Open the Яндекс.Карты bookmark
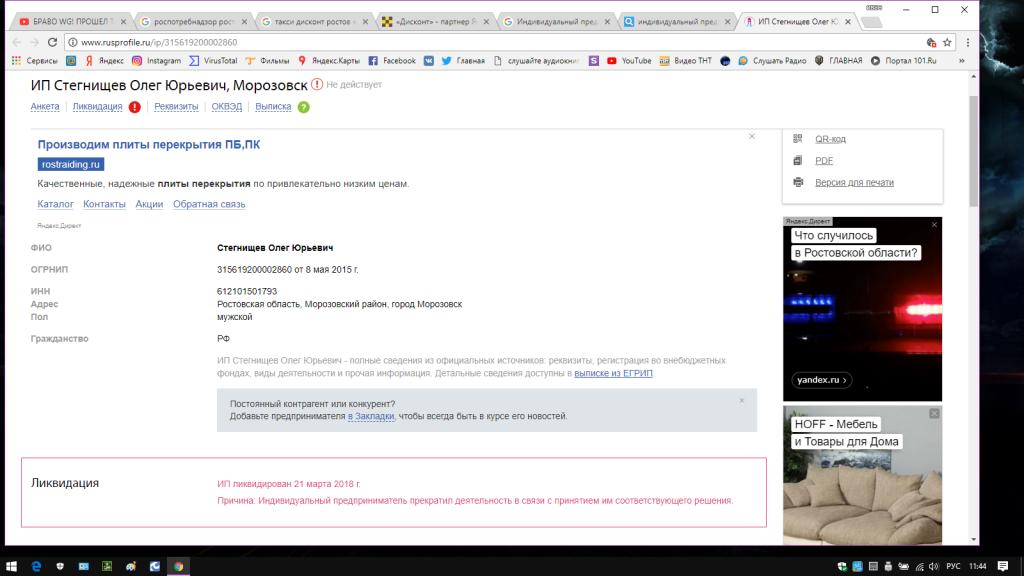The image size is (1024, 576). (328, 61)
